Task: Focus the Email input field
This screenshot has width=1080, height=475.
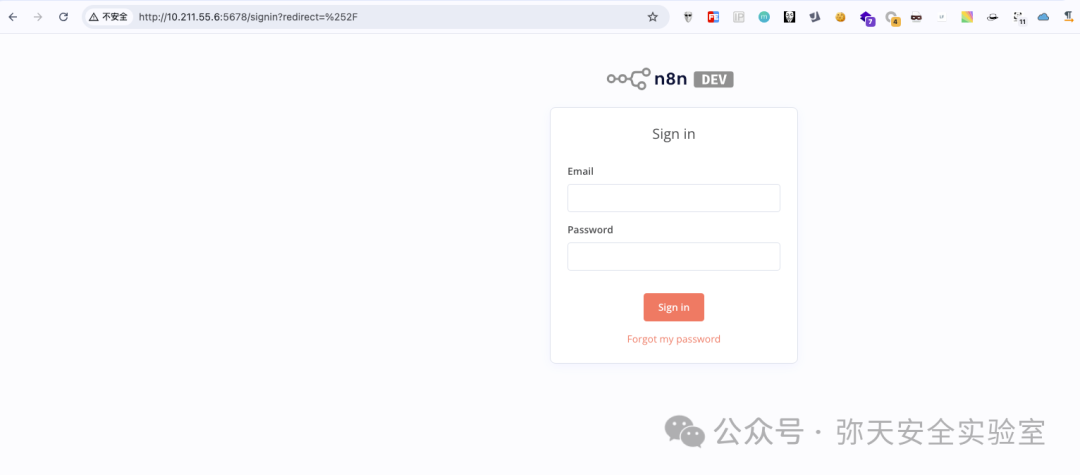Action: 674,198
